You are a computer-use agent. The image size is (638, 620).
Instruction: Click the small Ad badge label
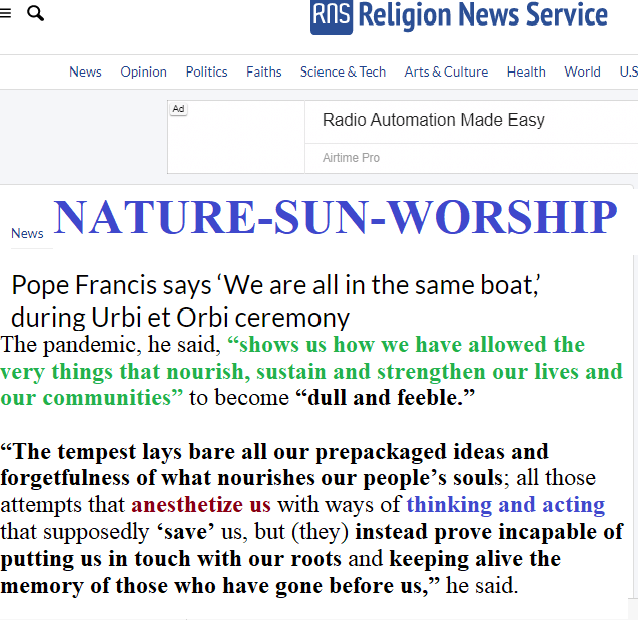pyautogui.click(x=178, y=108)
